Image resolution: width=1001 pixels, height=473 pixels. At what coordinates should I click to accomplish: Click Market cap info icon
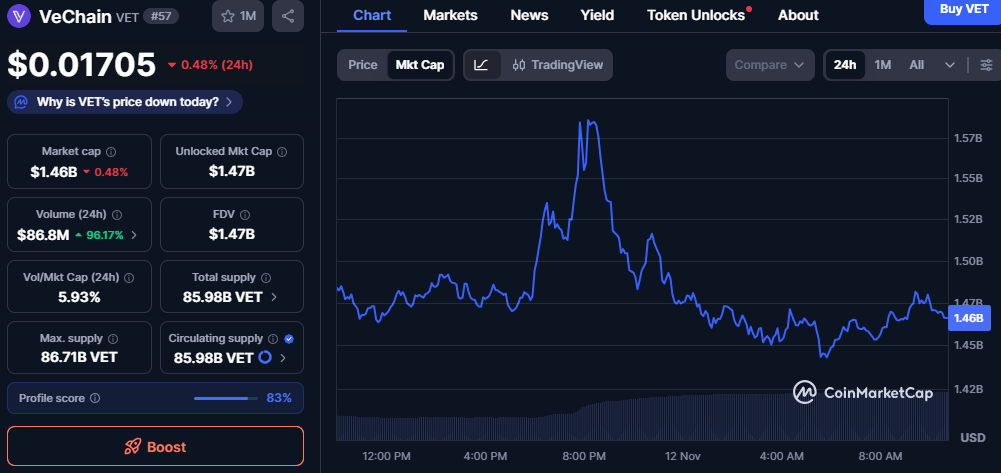(x=111, y=152)
